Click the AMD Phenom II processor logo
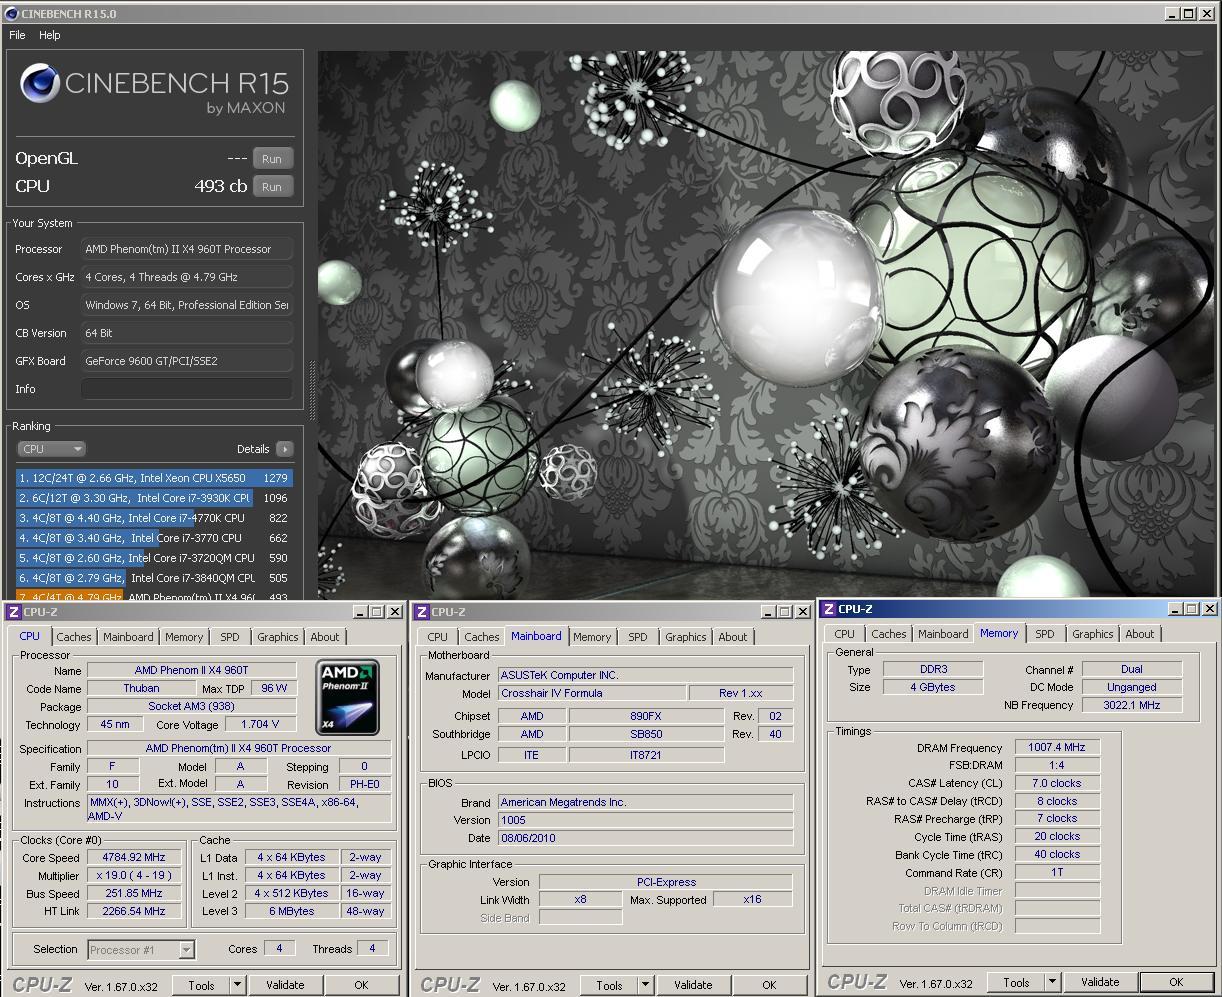This screenshot has height=997, width=1222. point(348,697)
